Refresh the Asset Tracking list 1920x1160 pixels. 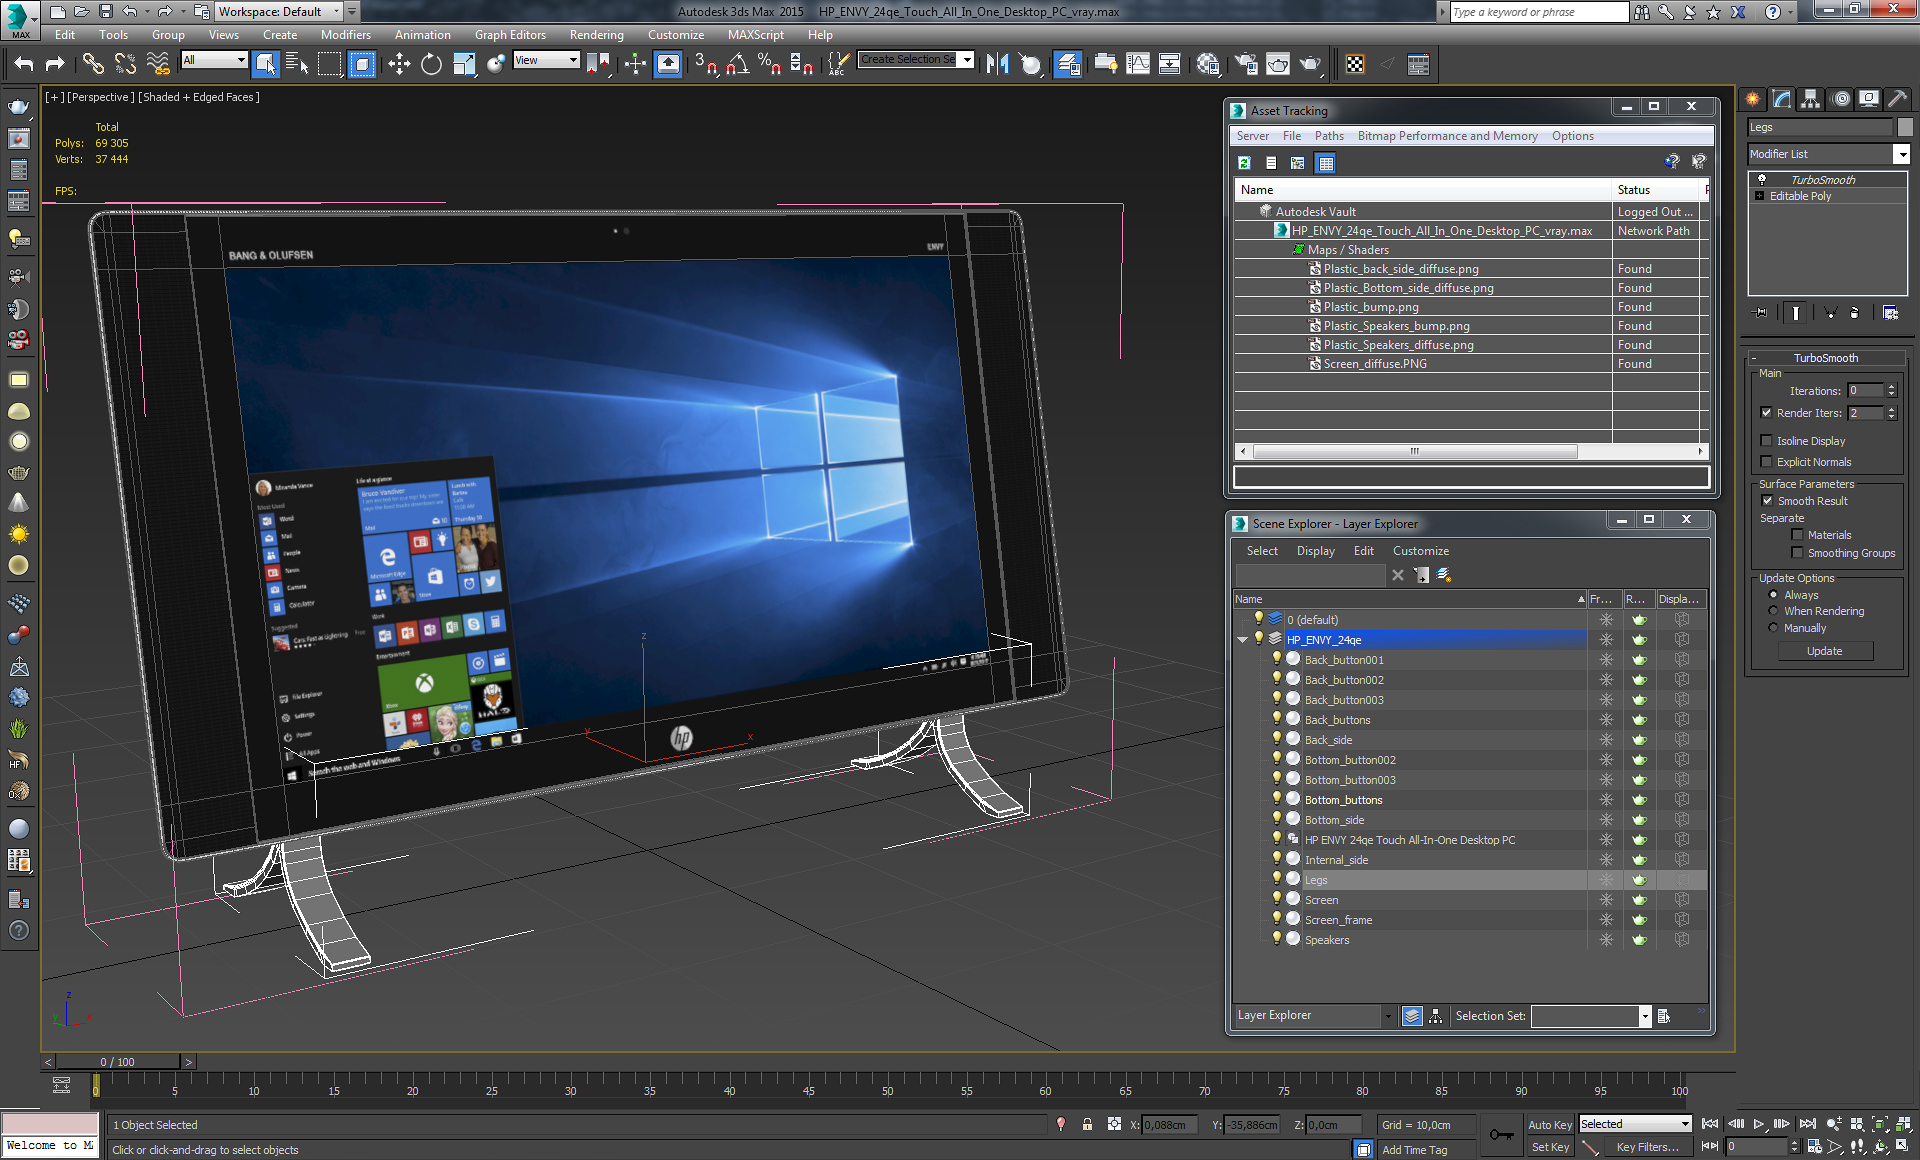coord(1244,162)
